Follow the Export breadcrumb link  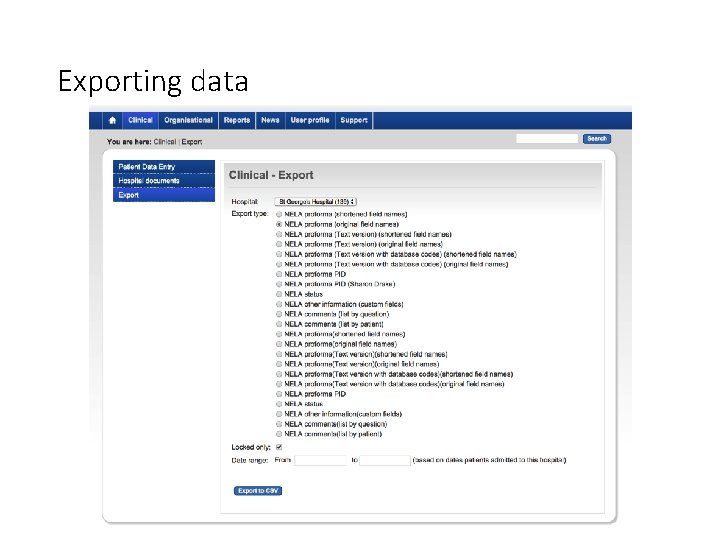coord(191,142)
